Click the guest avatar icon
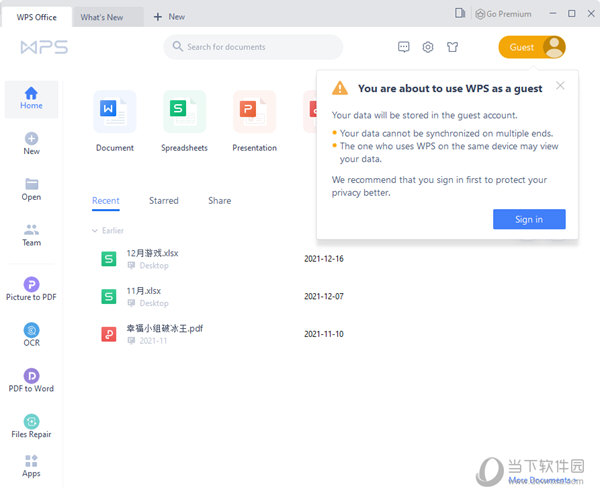 pyautogui.click(x=554, y=47)
